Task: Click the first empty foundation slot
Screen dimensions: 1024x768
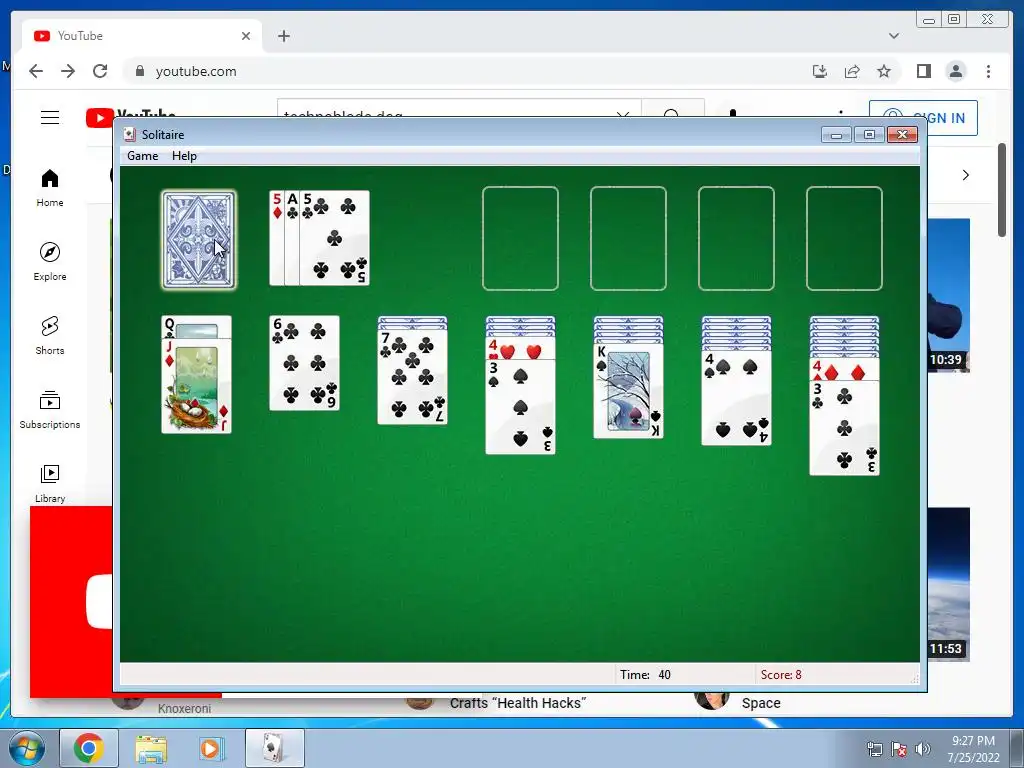Action: tap(520, 238)
